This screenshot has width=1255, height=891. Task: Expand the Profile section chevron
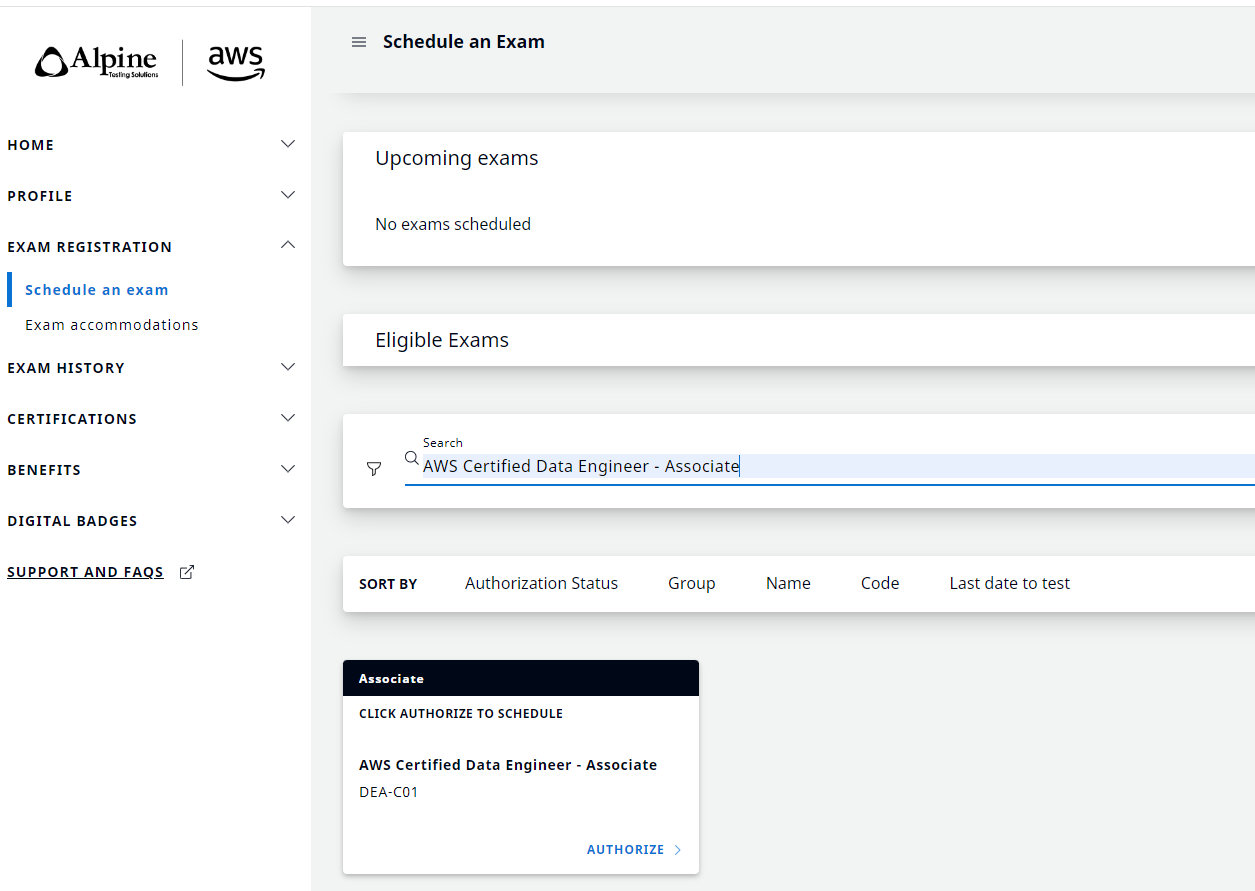point(288,195)
